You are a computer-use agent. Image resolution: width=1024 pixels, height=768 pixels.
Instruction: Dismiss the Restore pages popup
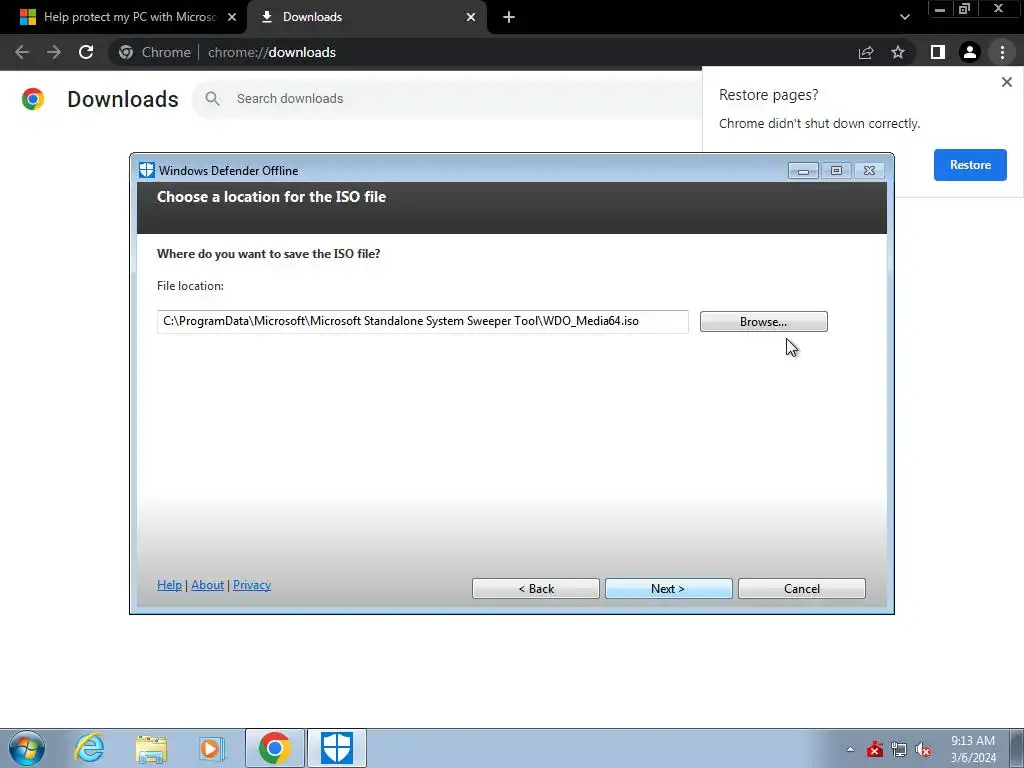(1006, 82)
